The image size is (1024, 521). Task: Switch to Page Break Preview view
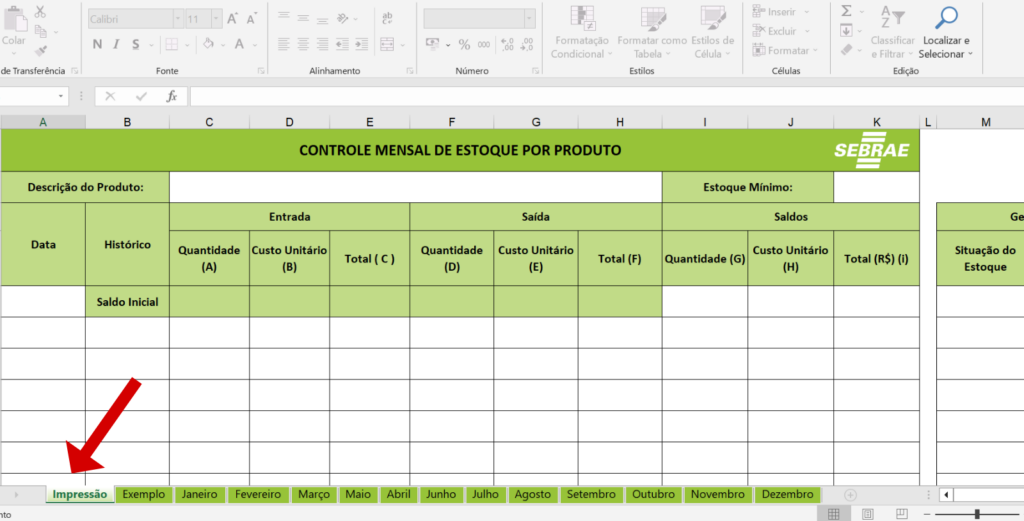click(901, 514)
